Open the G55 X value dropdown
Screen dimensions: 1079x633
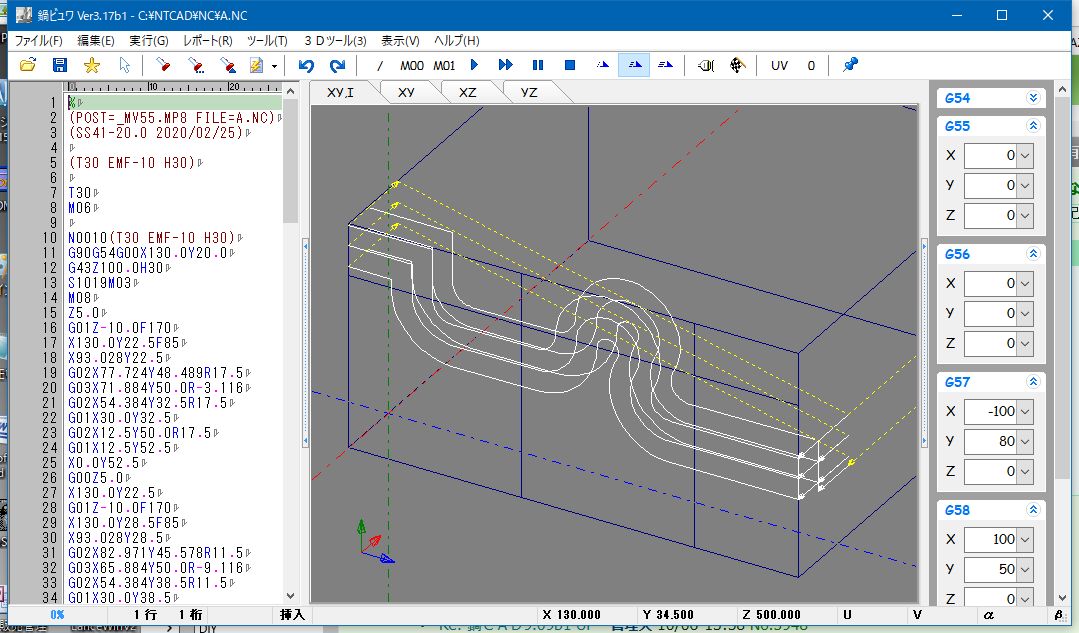[1025, 155]
